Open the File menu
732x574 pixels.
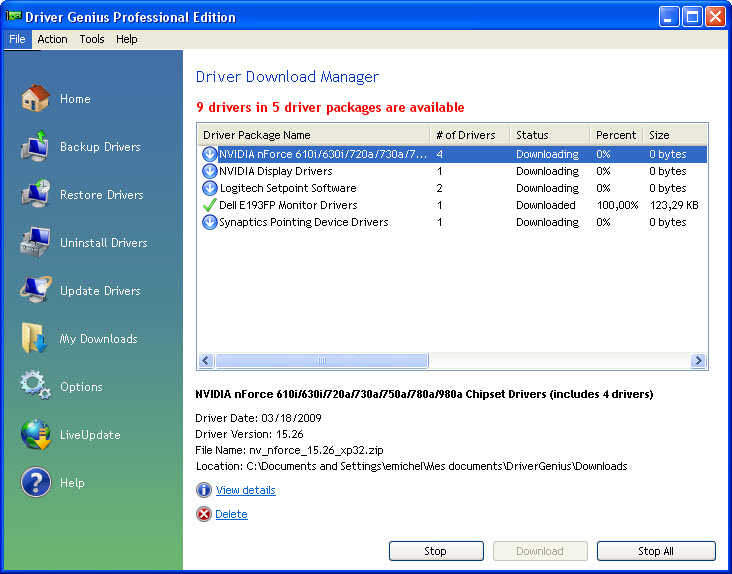pyautogui.click(x=17, y=39)
